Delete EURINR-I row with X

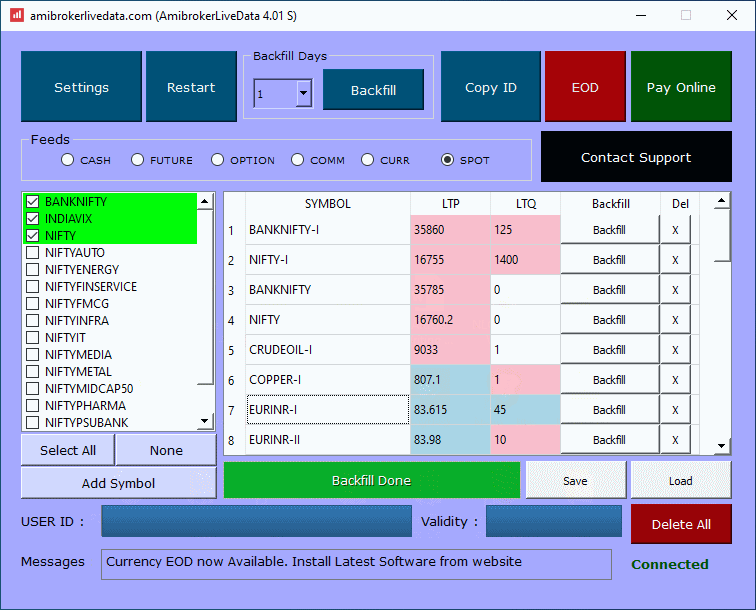675,409
